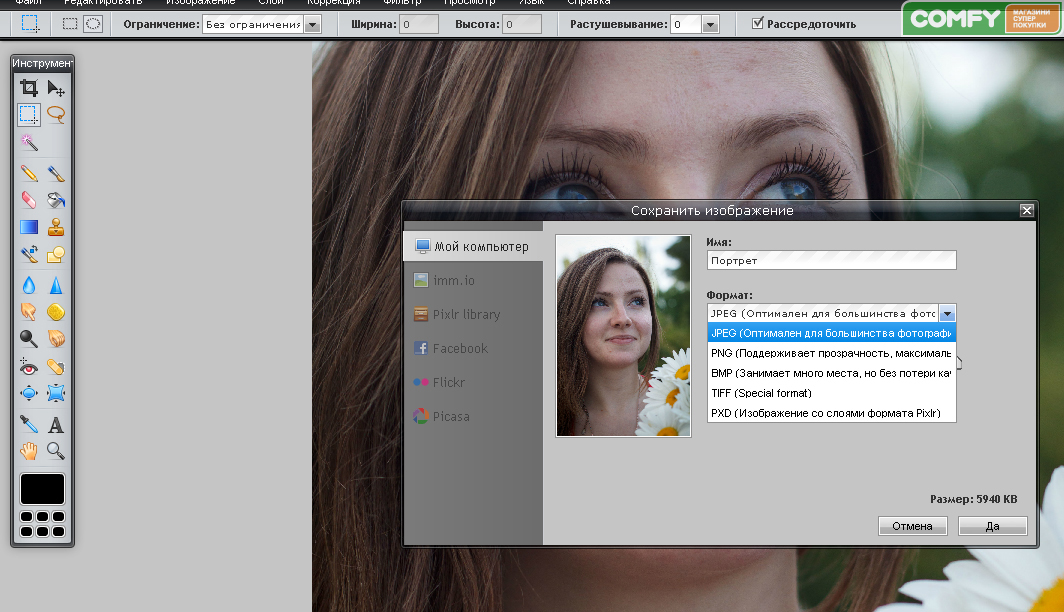
Task: Click the portrait preview thumbnail
Action: tap(623, 336)
